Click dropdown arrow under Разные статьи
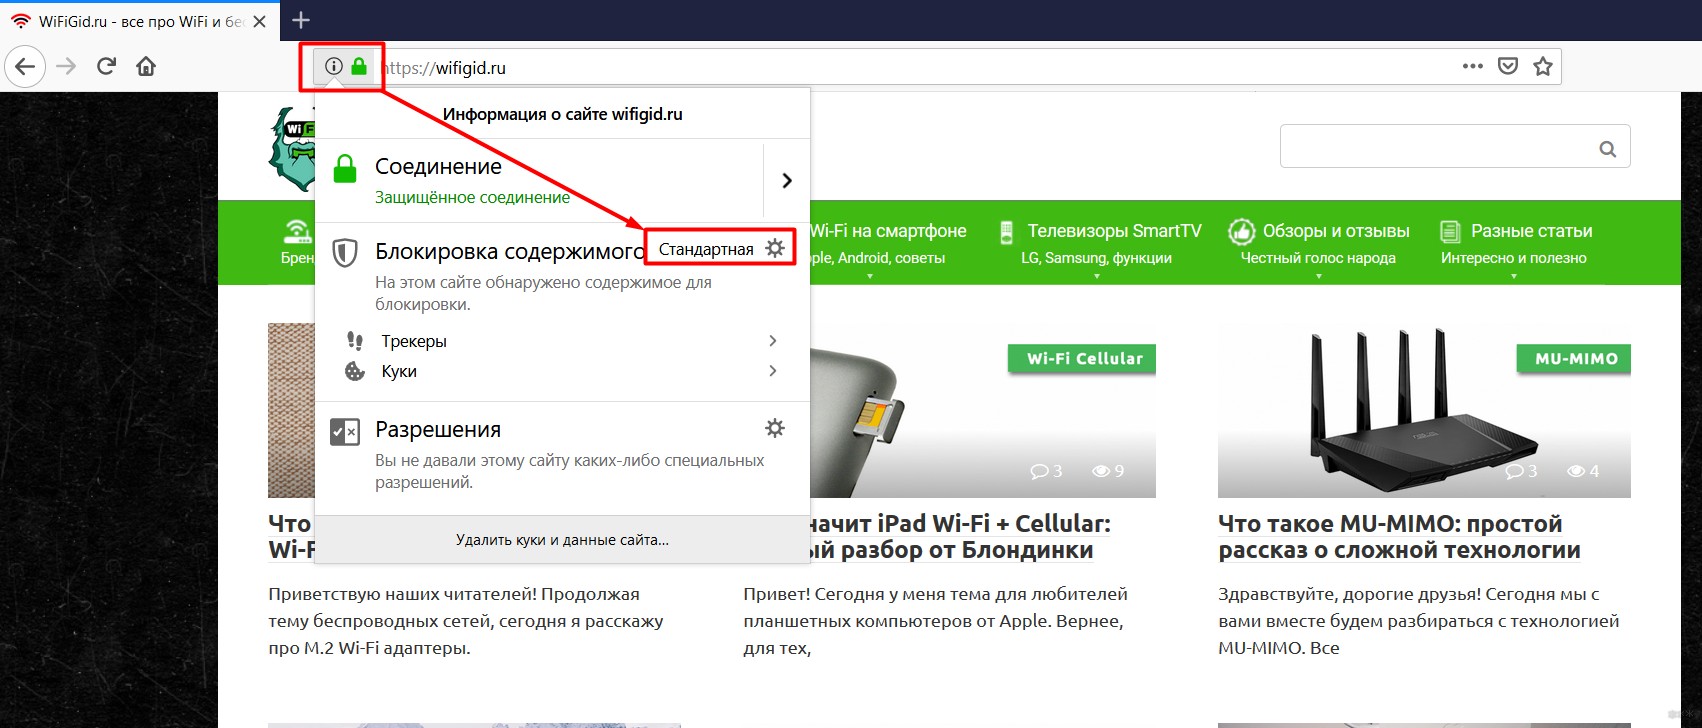The image size is (1702, 728). click(1514, 276)
